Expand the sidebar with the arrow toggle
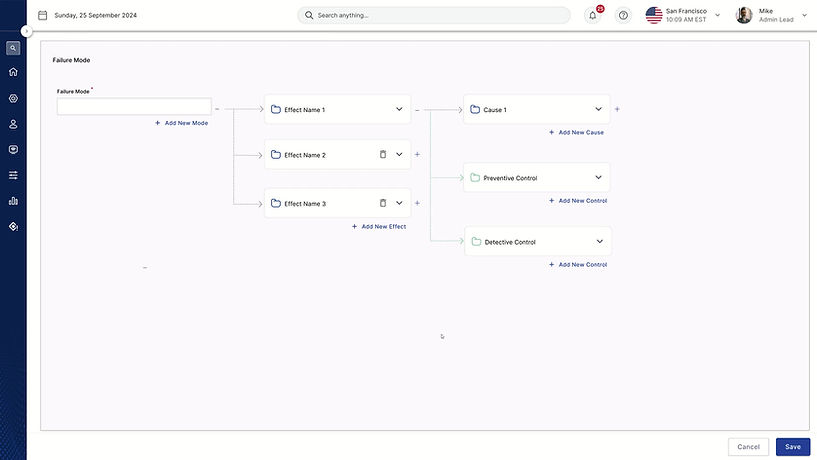This screenshot has width=817, height=460. pos(27,31)
